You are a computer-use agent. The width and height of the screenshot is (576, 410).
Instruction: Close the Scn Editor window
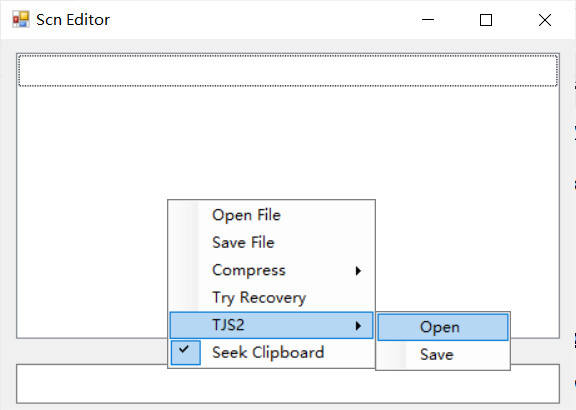pos(545,19)
